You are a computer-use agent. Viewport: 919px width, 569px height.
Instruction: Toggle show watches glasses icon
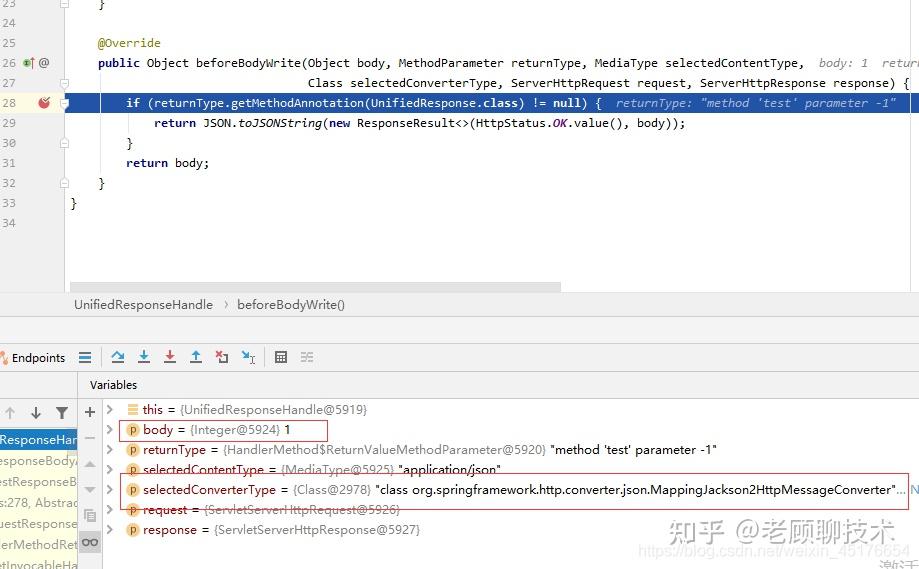point(90,542)
